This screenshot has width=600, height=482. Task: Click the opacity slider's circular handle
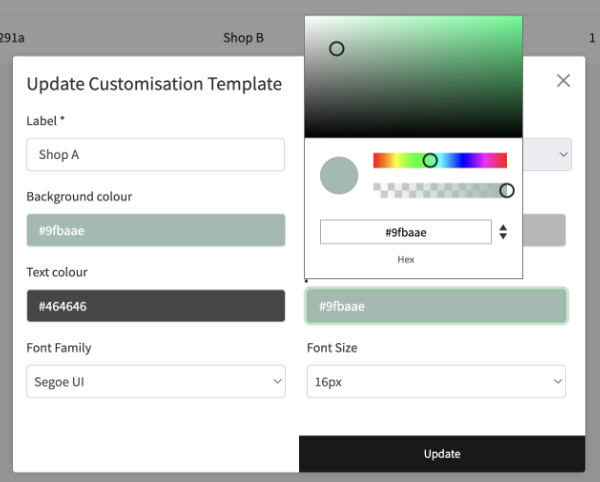[x=507, y=190]
